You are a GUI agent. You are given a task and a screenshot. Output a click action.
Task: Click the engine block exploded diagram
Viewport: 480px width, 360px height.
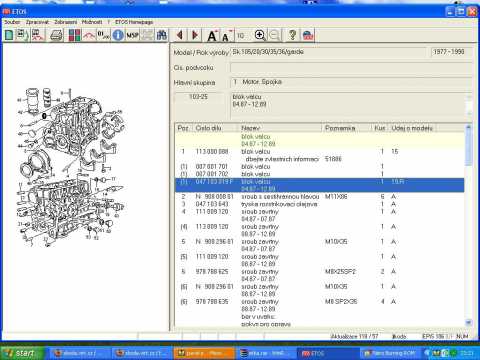(71, 168)
